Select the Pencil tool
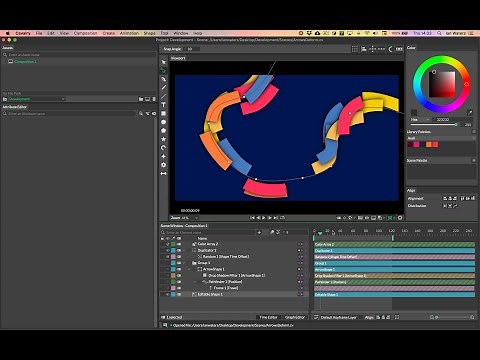The height and width of the screenshot is (360, 480). pos(163,88)
